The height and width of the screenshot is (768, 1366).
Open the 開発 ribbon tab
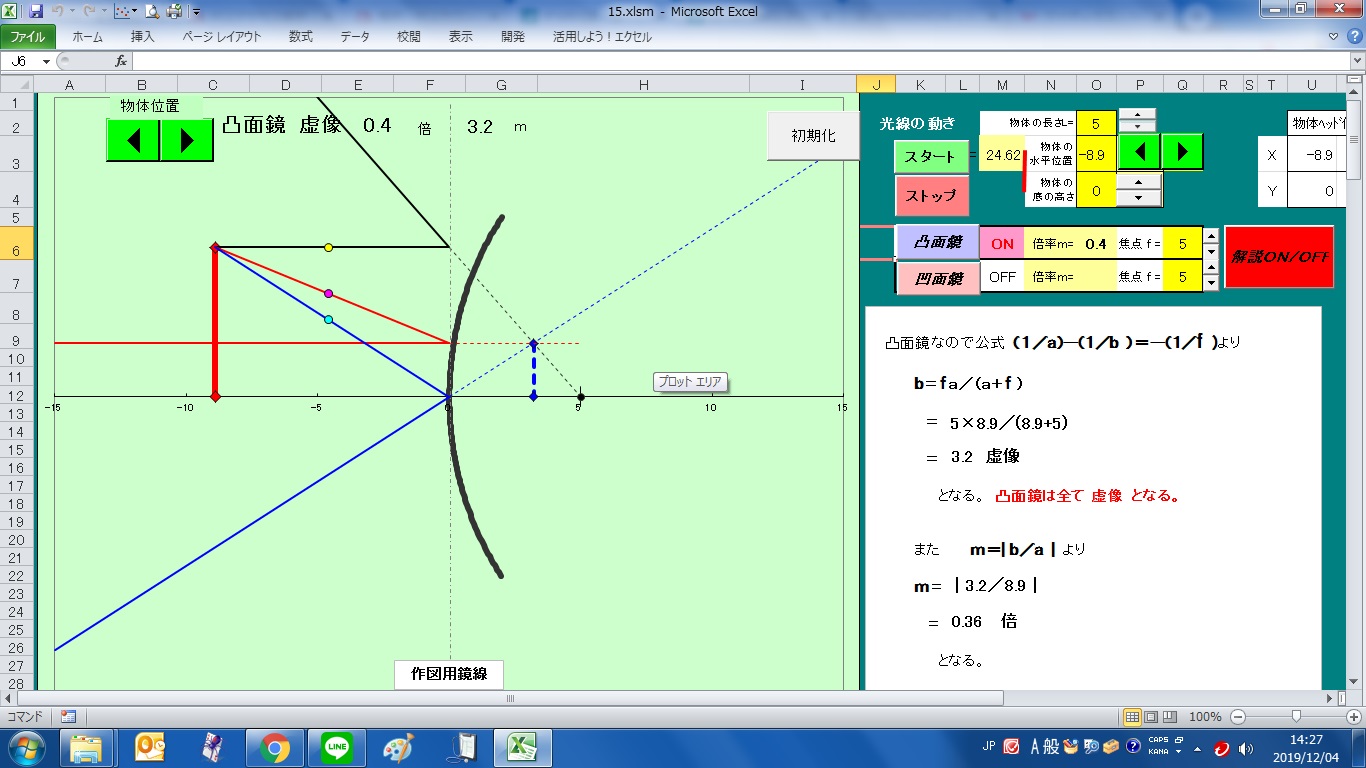pyautogui.click(x=513, y=36)
